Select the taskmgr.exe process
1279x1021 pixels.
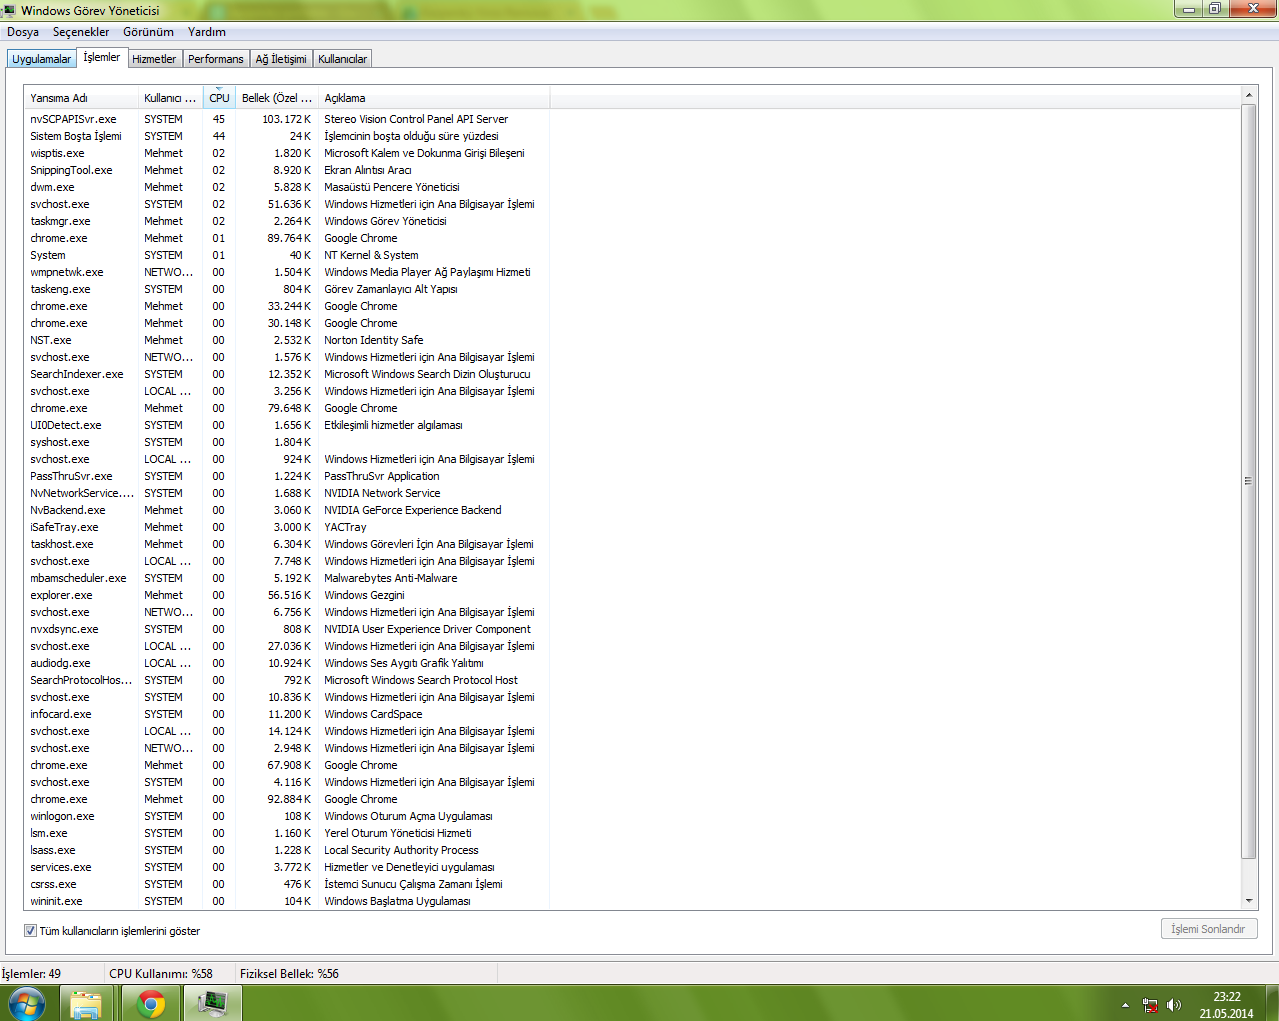pos(287,221)
